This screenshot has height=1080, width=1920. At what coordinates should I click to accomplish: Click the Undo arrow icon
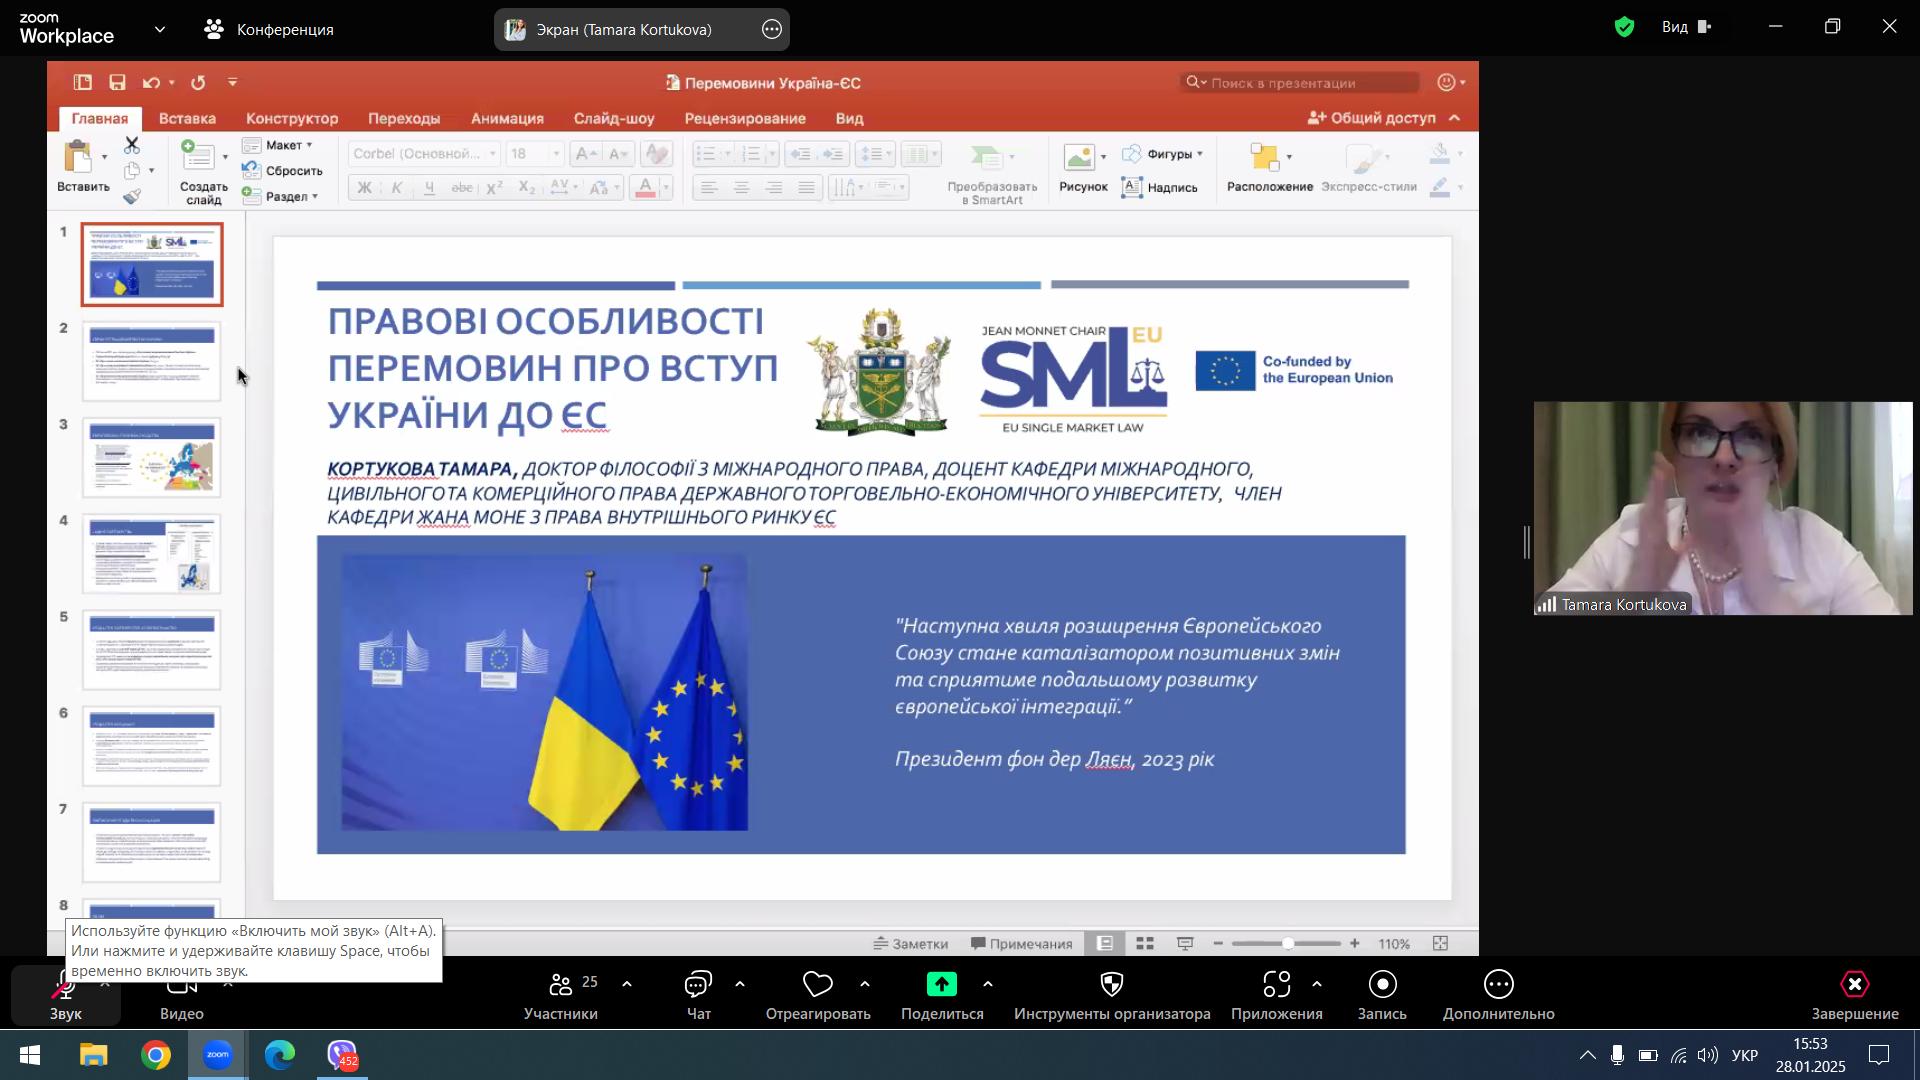(x=151, y=83)
